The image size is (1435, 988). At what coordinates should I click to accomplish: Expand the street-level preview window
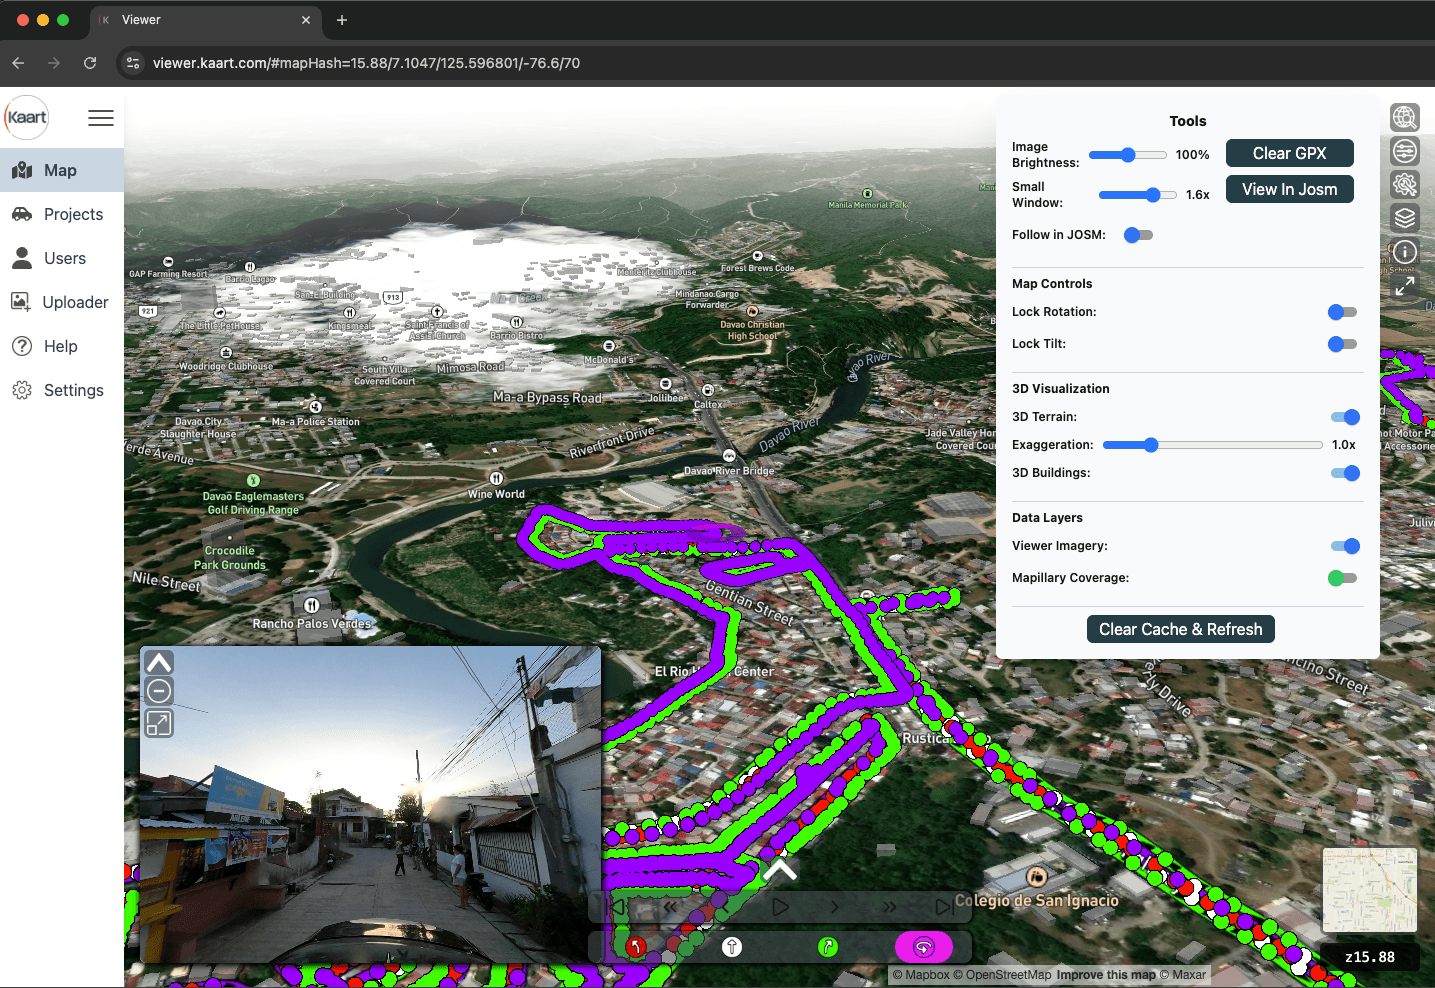158,722
